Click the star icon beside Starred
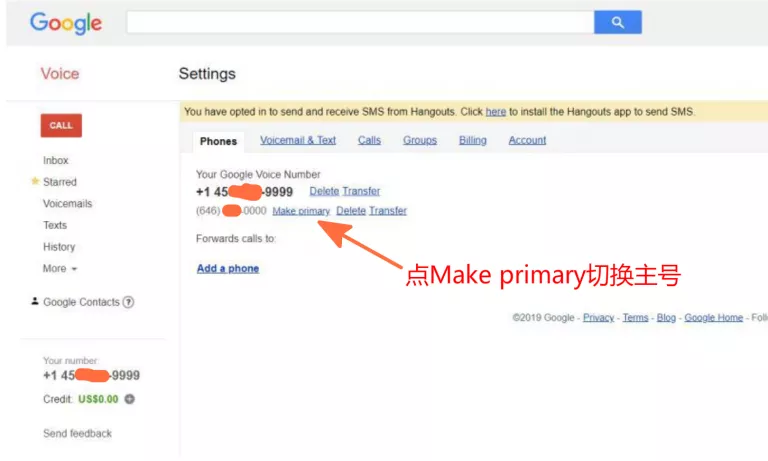768x461 pixels. tap(35, 182)
